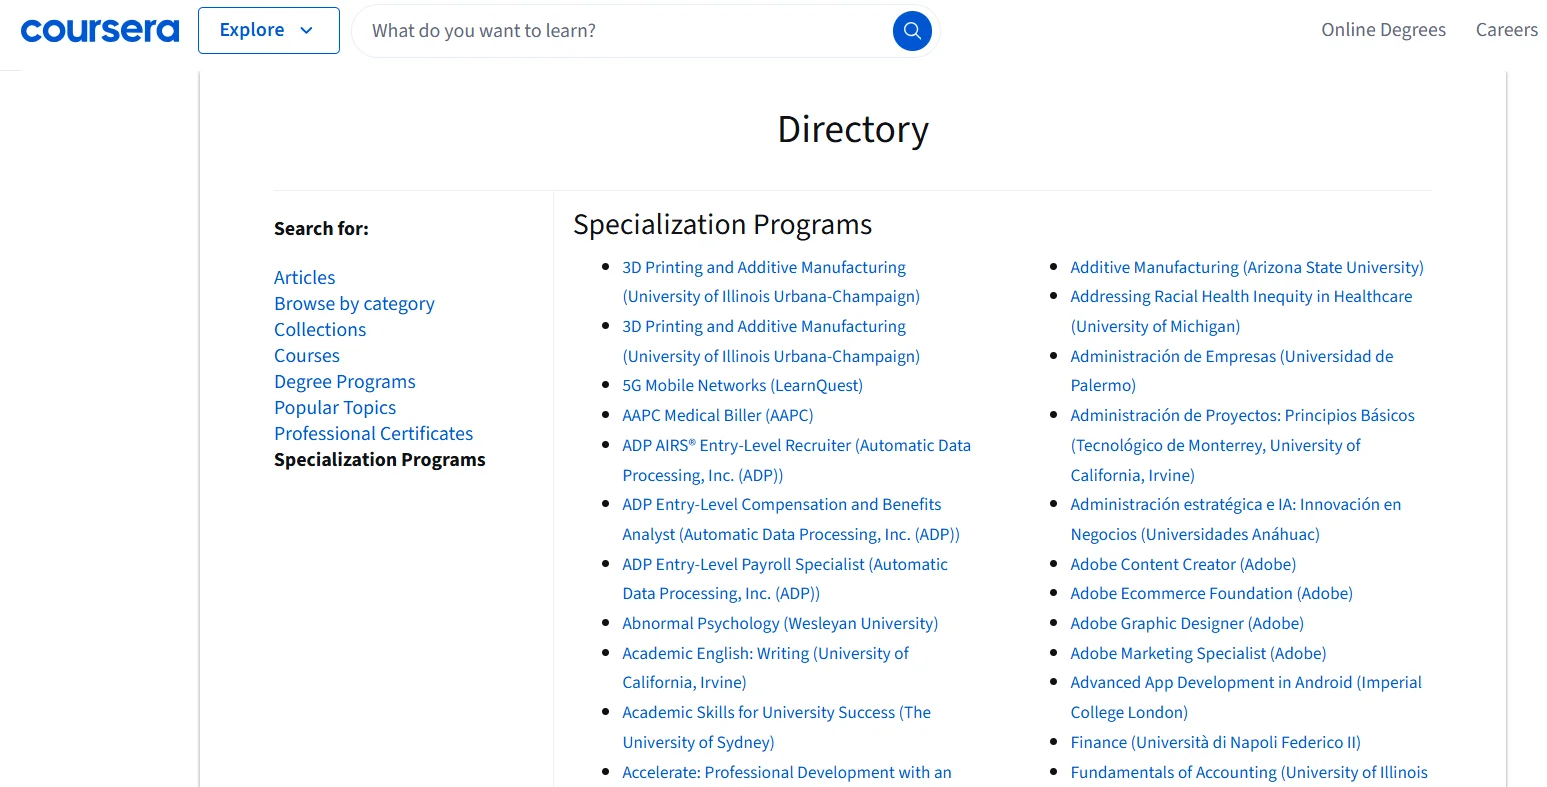Click Adobe Content Creator specialization

tap(1182, 564)
